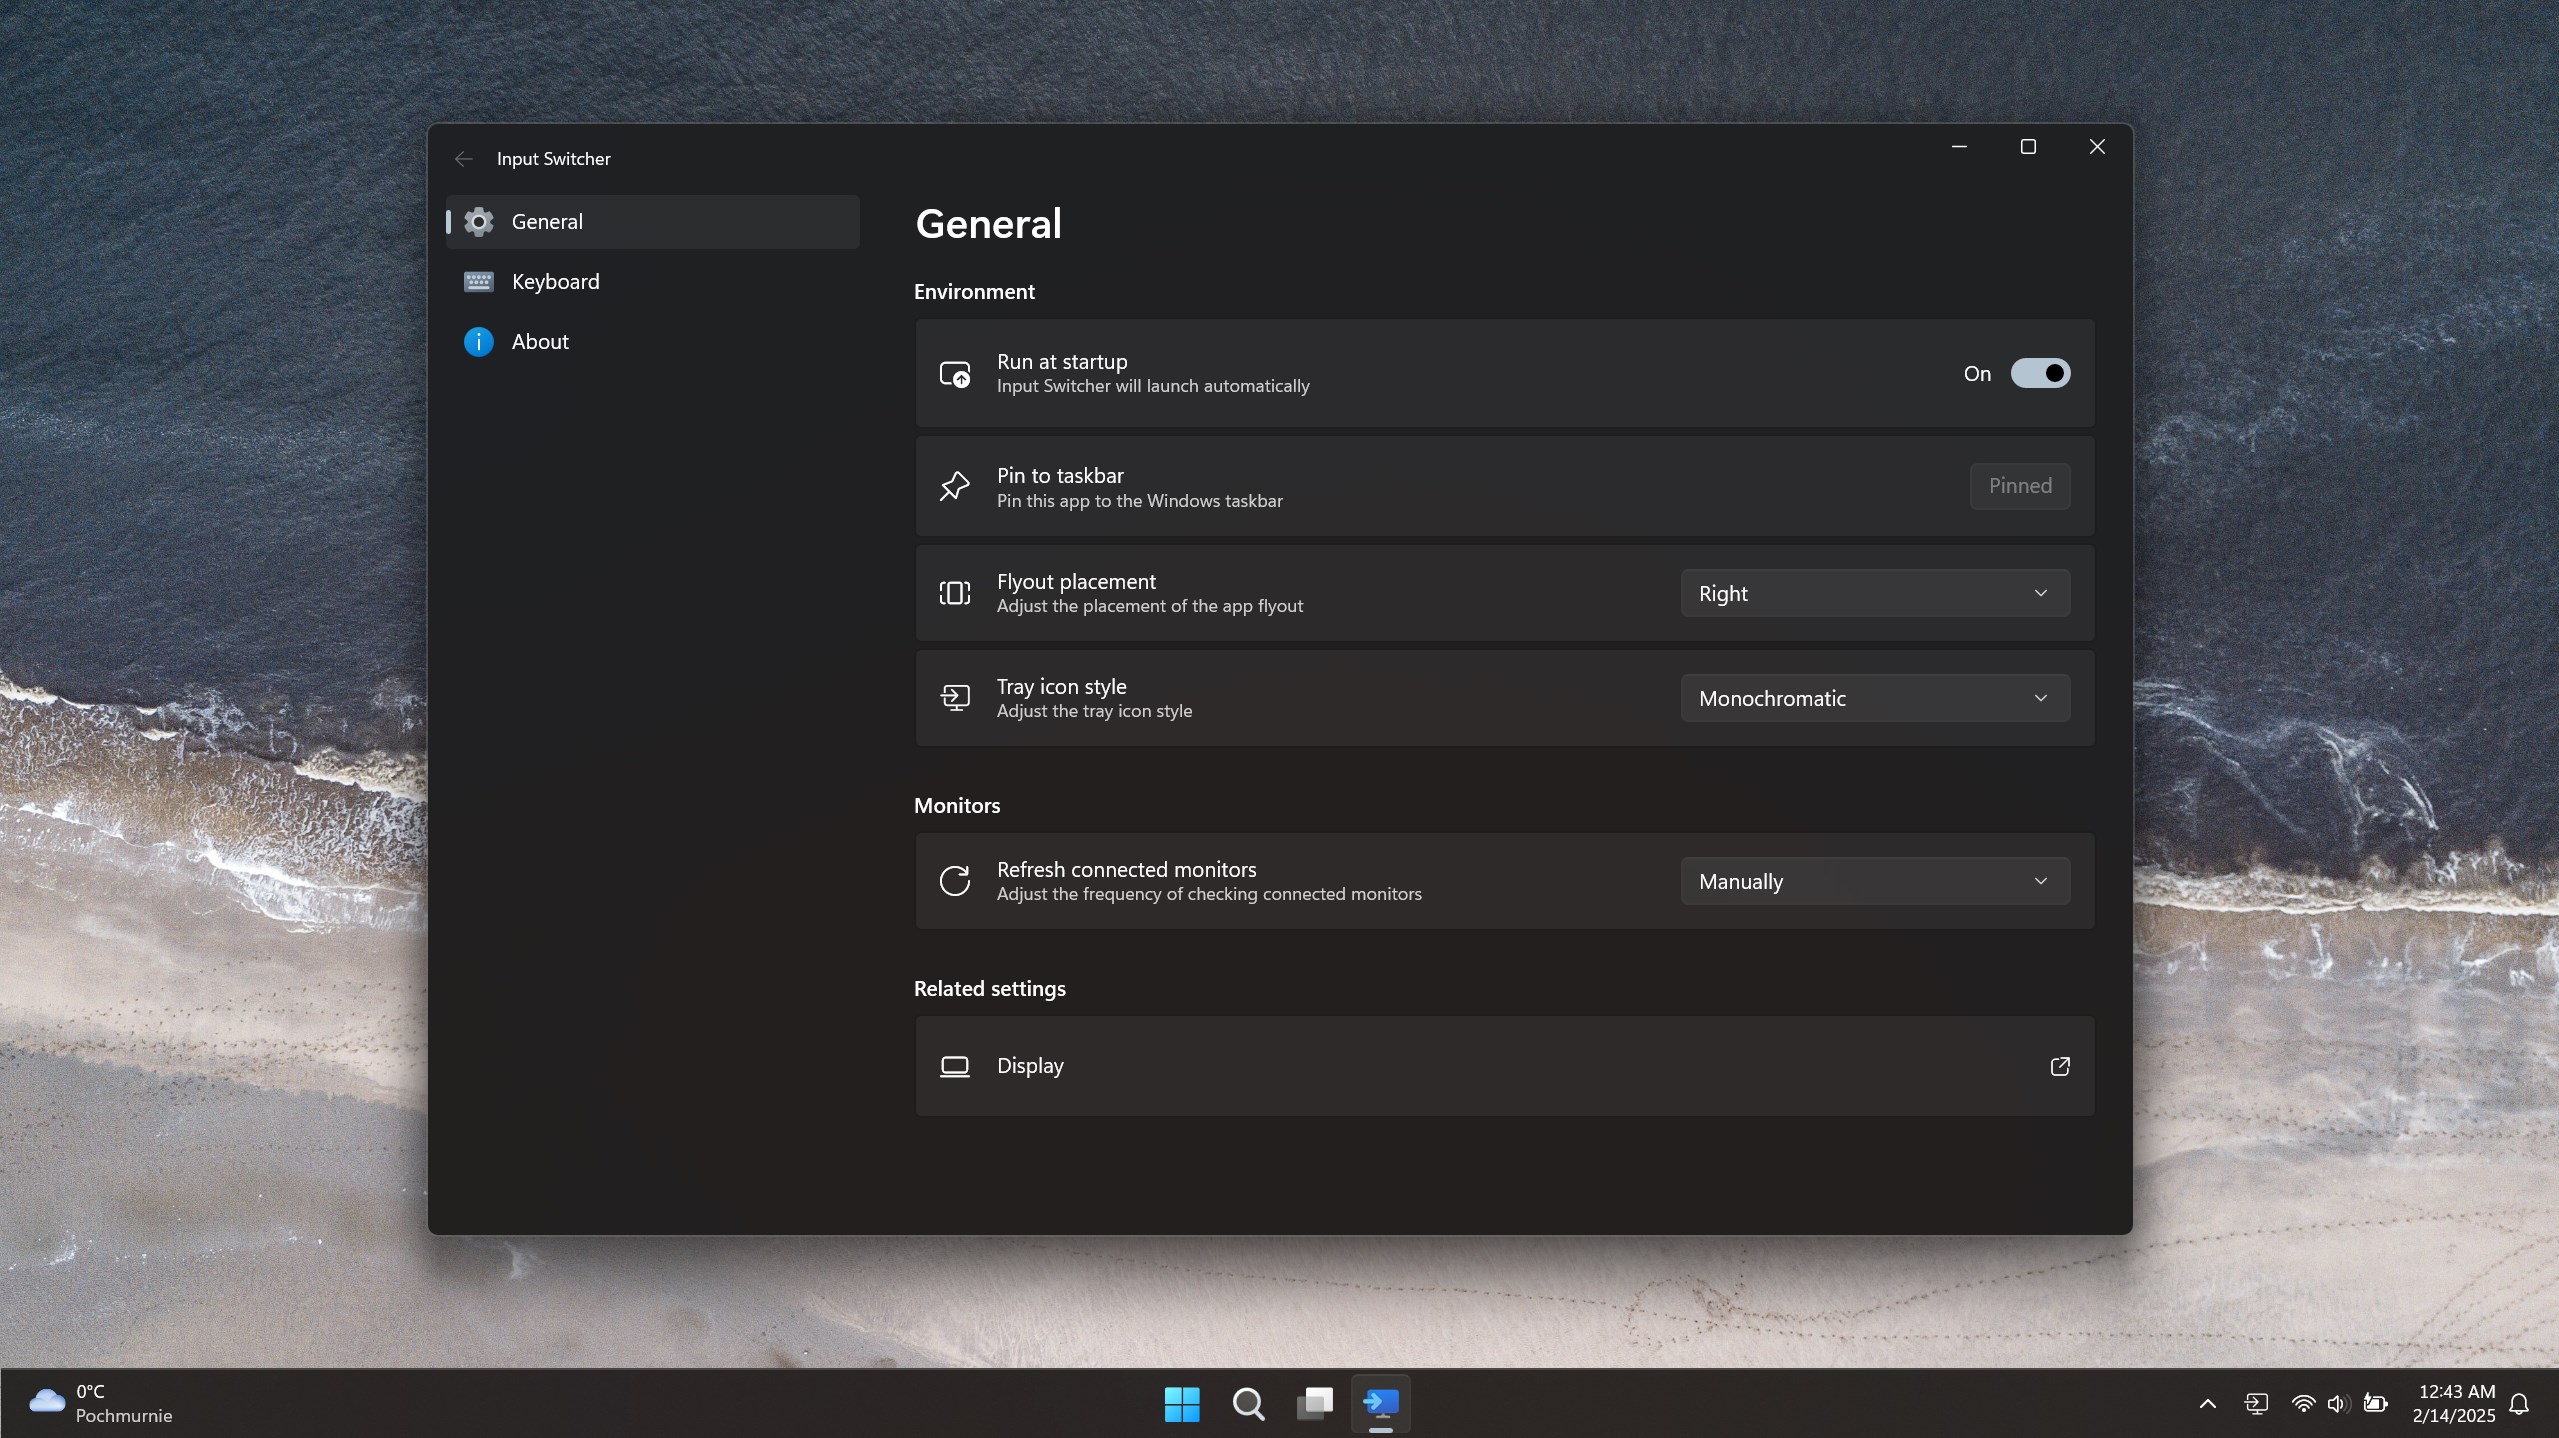Select the General gear icon in sidebar

[479, 221]
